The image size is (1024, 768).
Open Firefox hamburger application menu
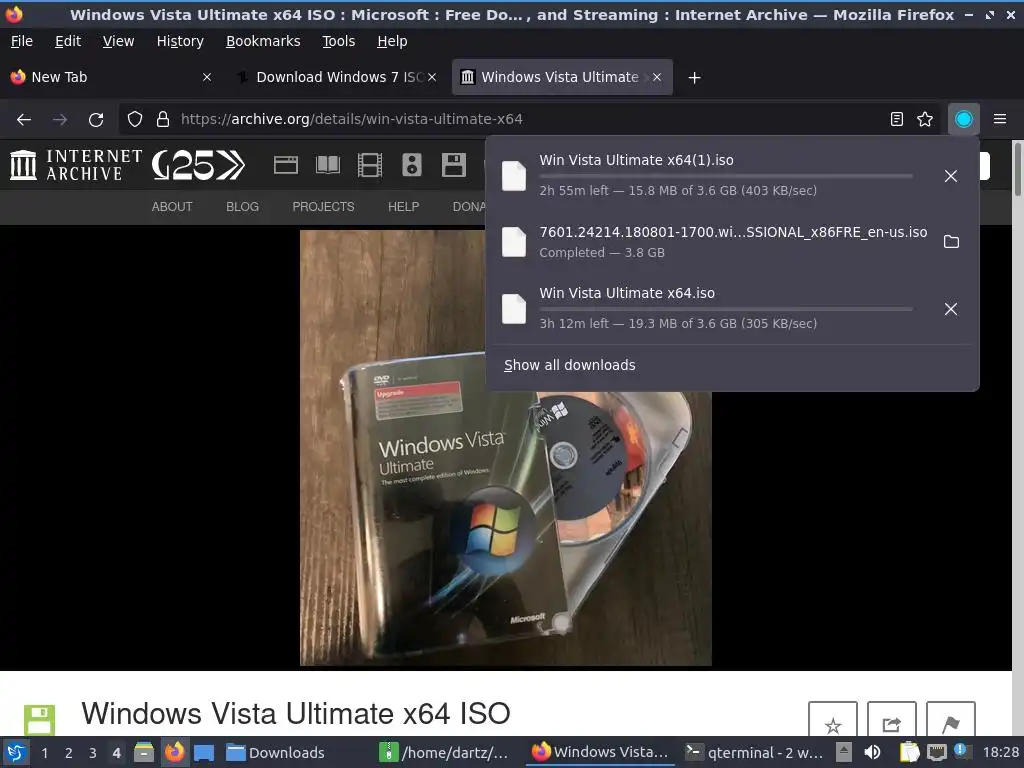click(x=1000, y=119)
